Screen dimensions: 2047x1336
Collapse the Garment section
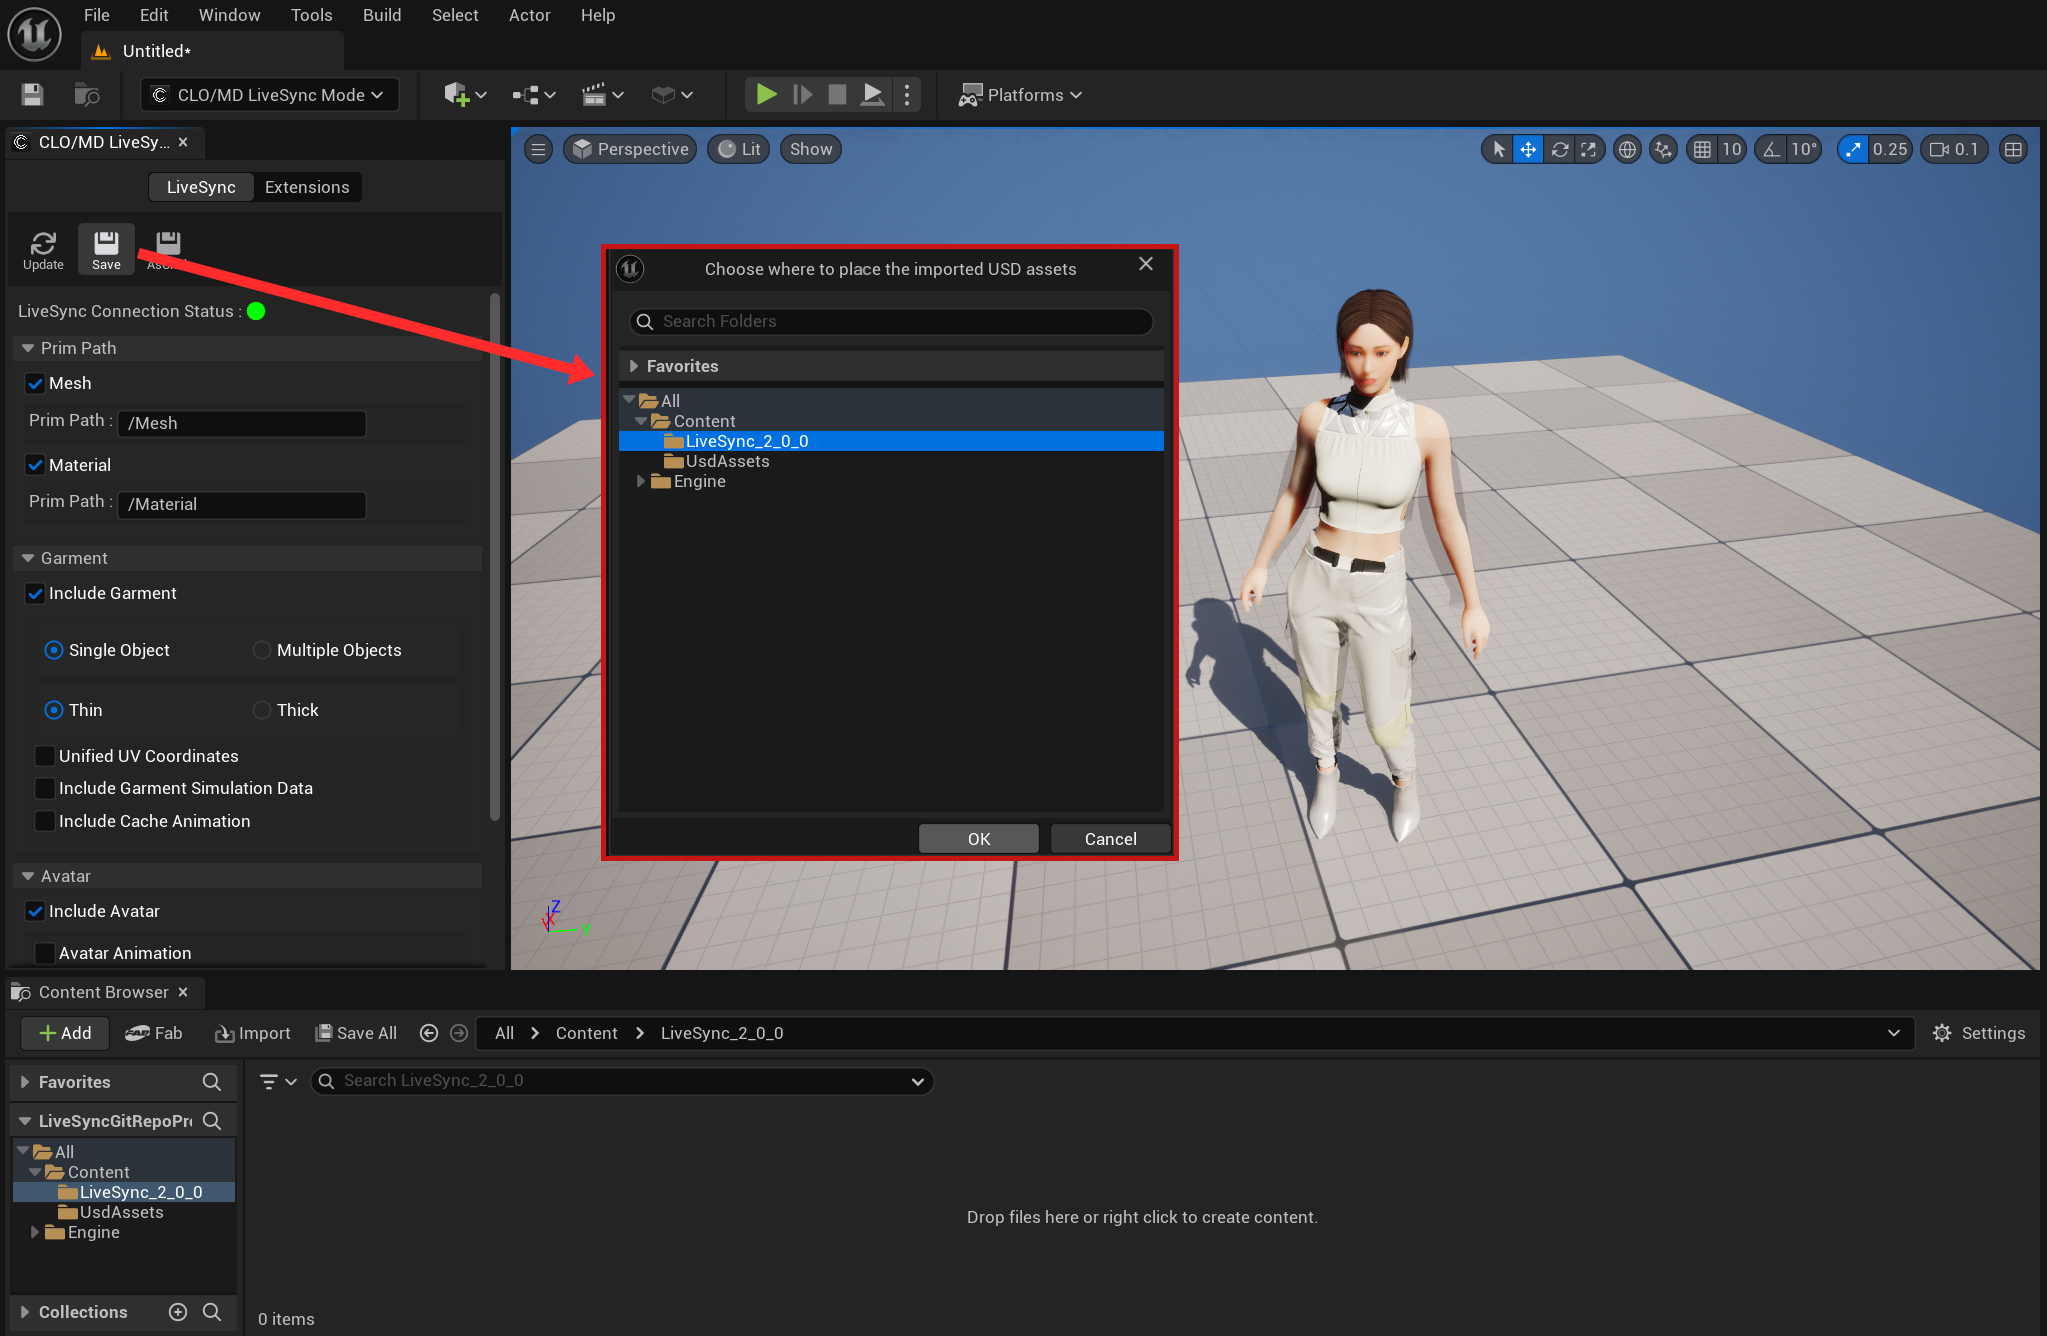28,558
